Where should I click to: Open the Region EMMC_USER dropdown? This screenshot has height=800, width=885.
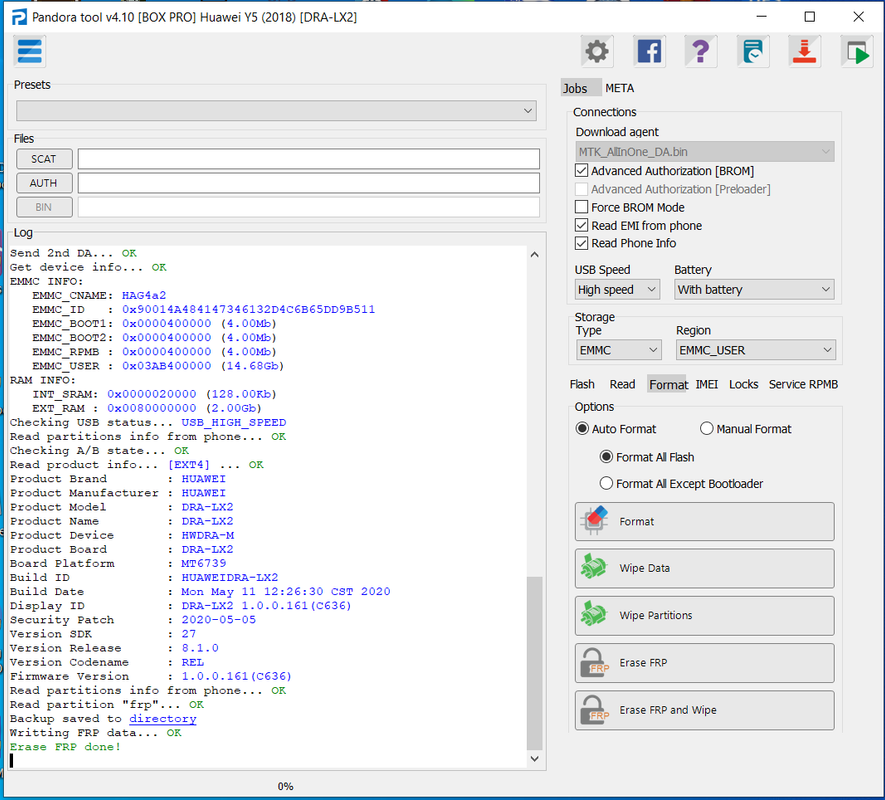click(756, 350)
